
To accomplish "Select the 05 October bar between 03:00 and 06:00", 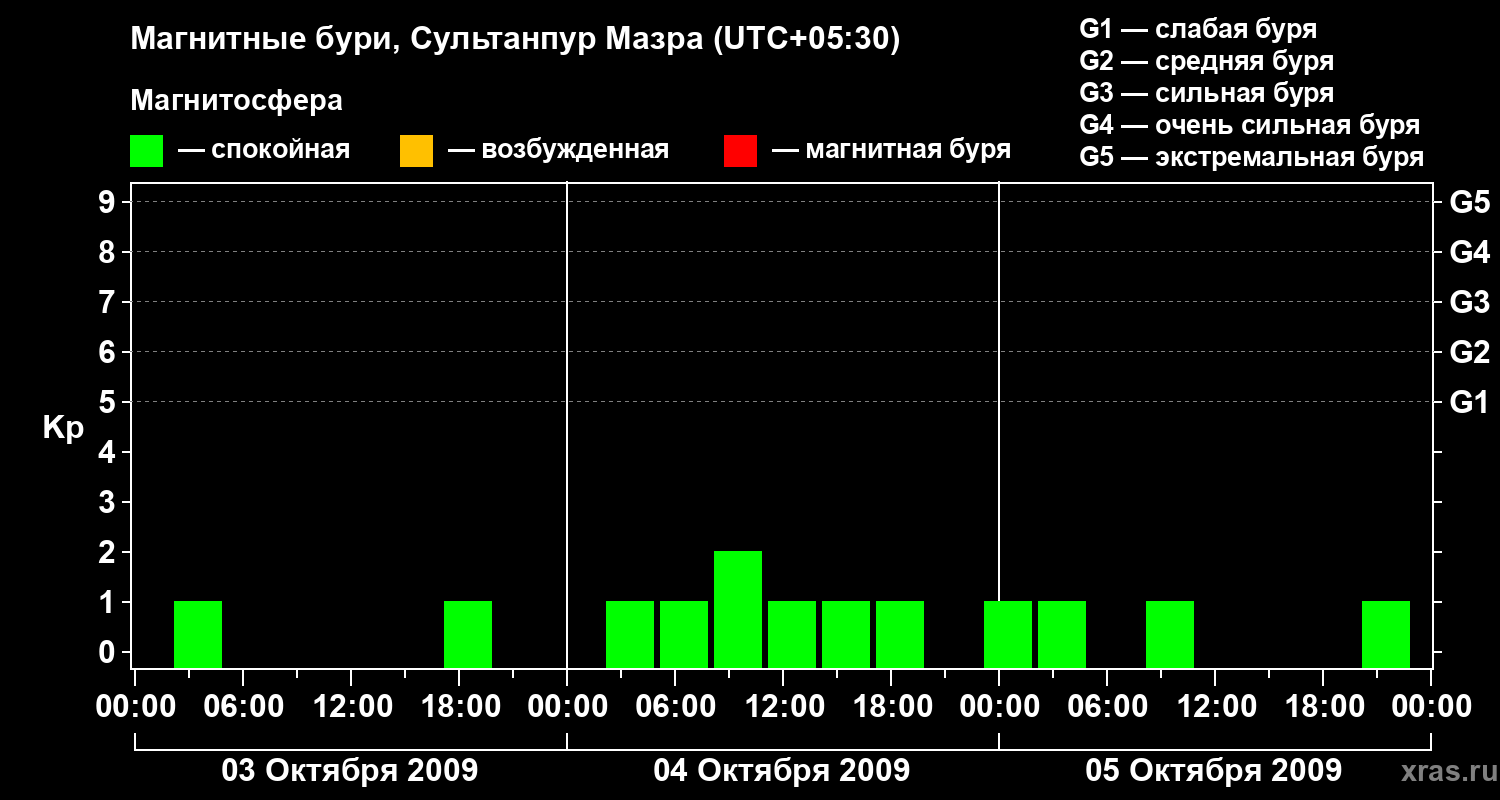I will click(1062, 634).
